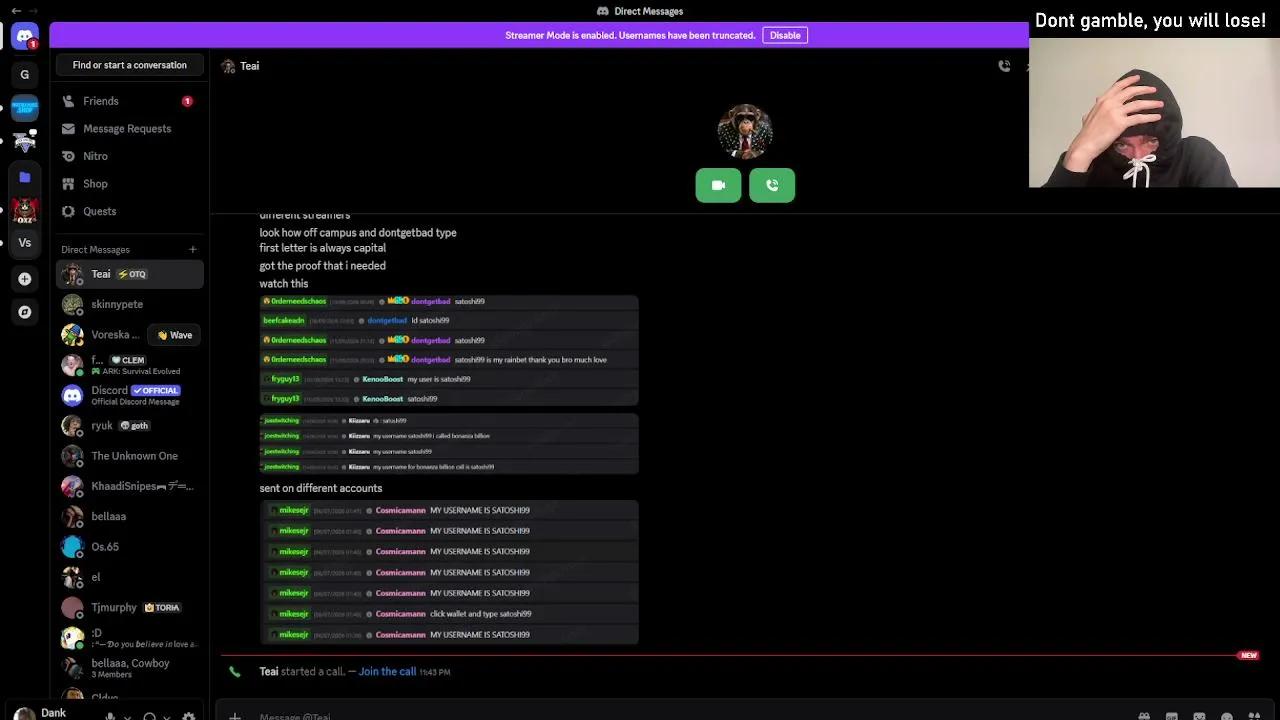The image size is (1280, 720).
Task: Open the Klizzaru chat screenshot attachment
Action: tap(449, 443)
